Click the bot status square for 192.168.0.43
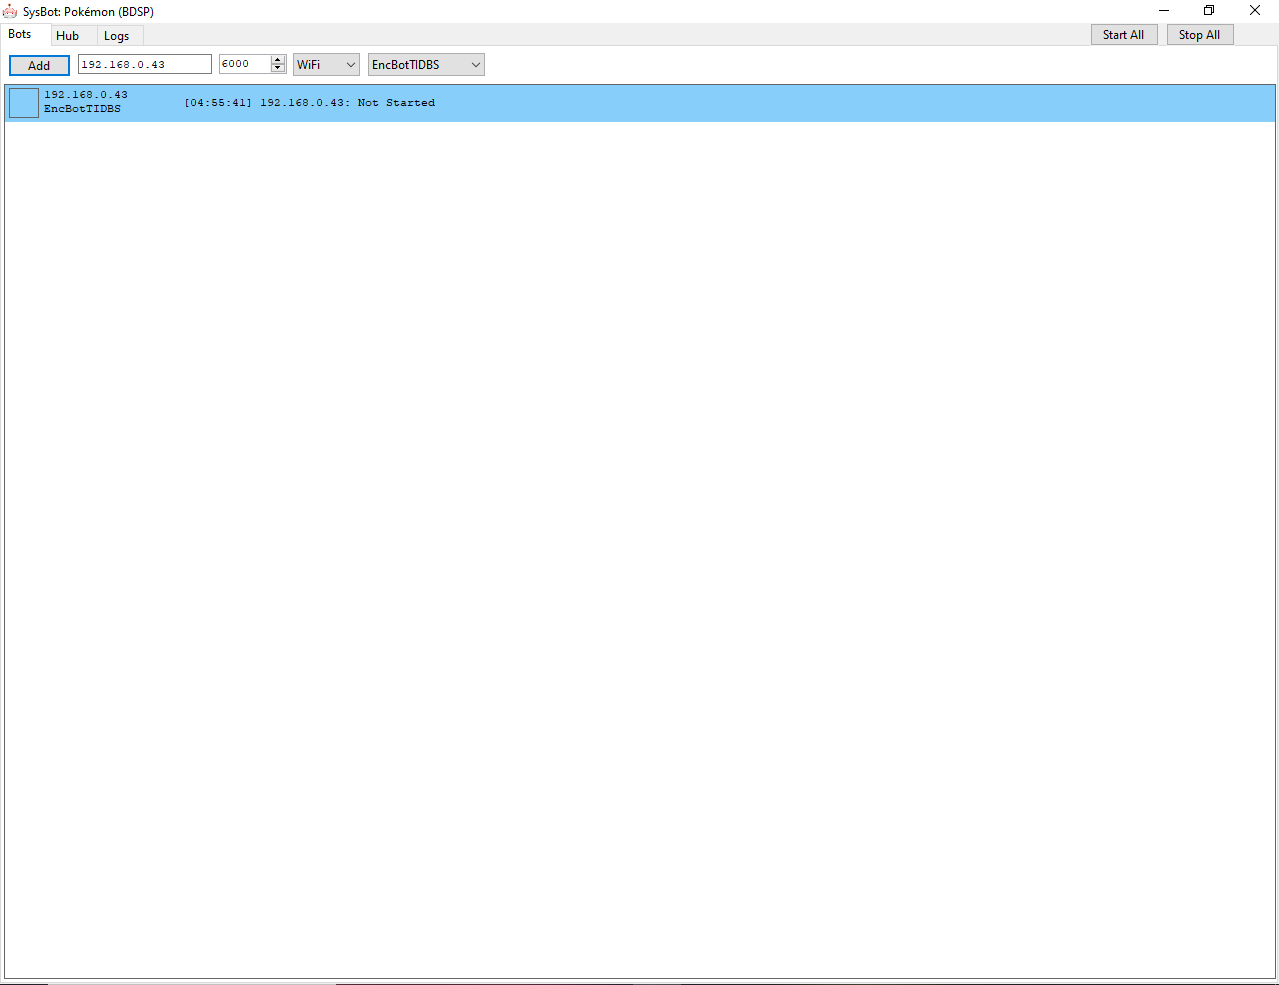 coord(24,103)
